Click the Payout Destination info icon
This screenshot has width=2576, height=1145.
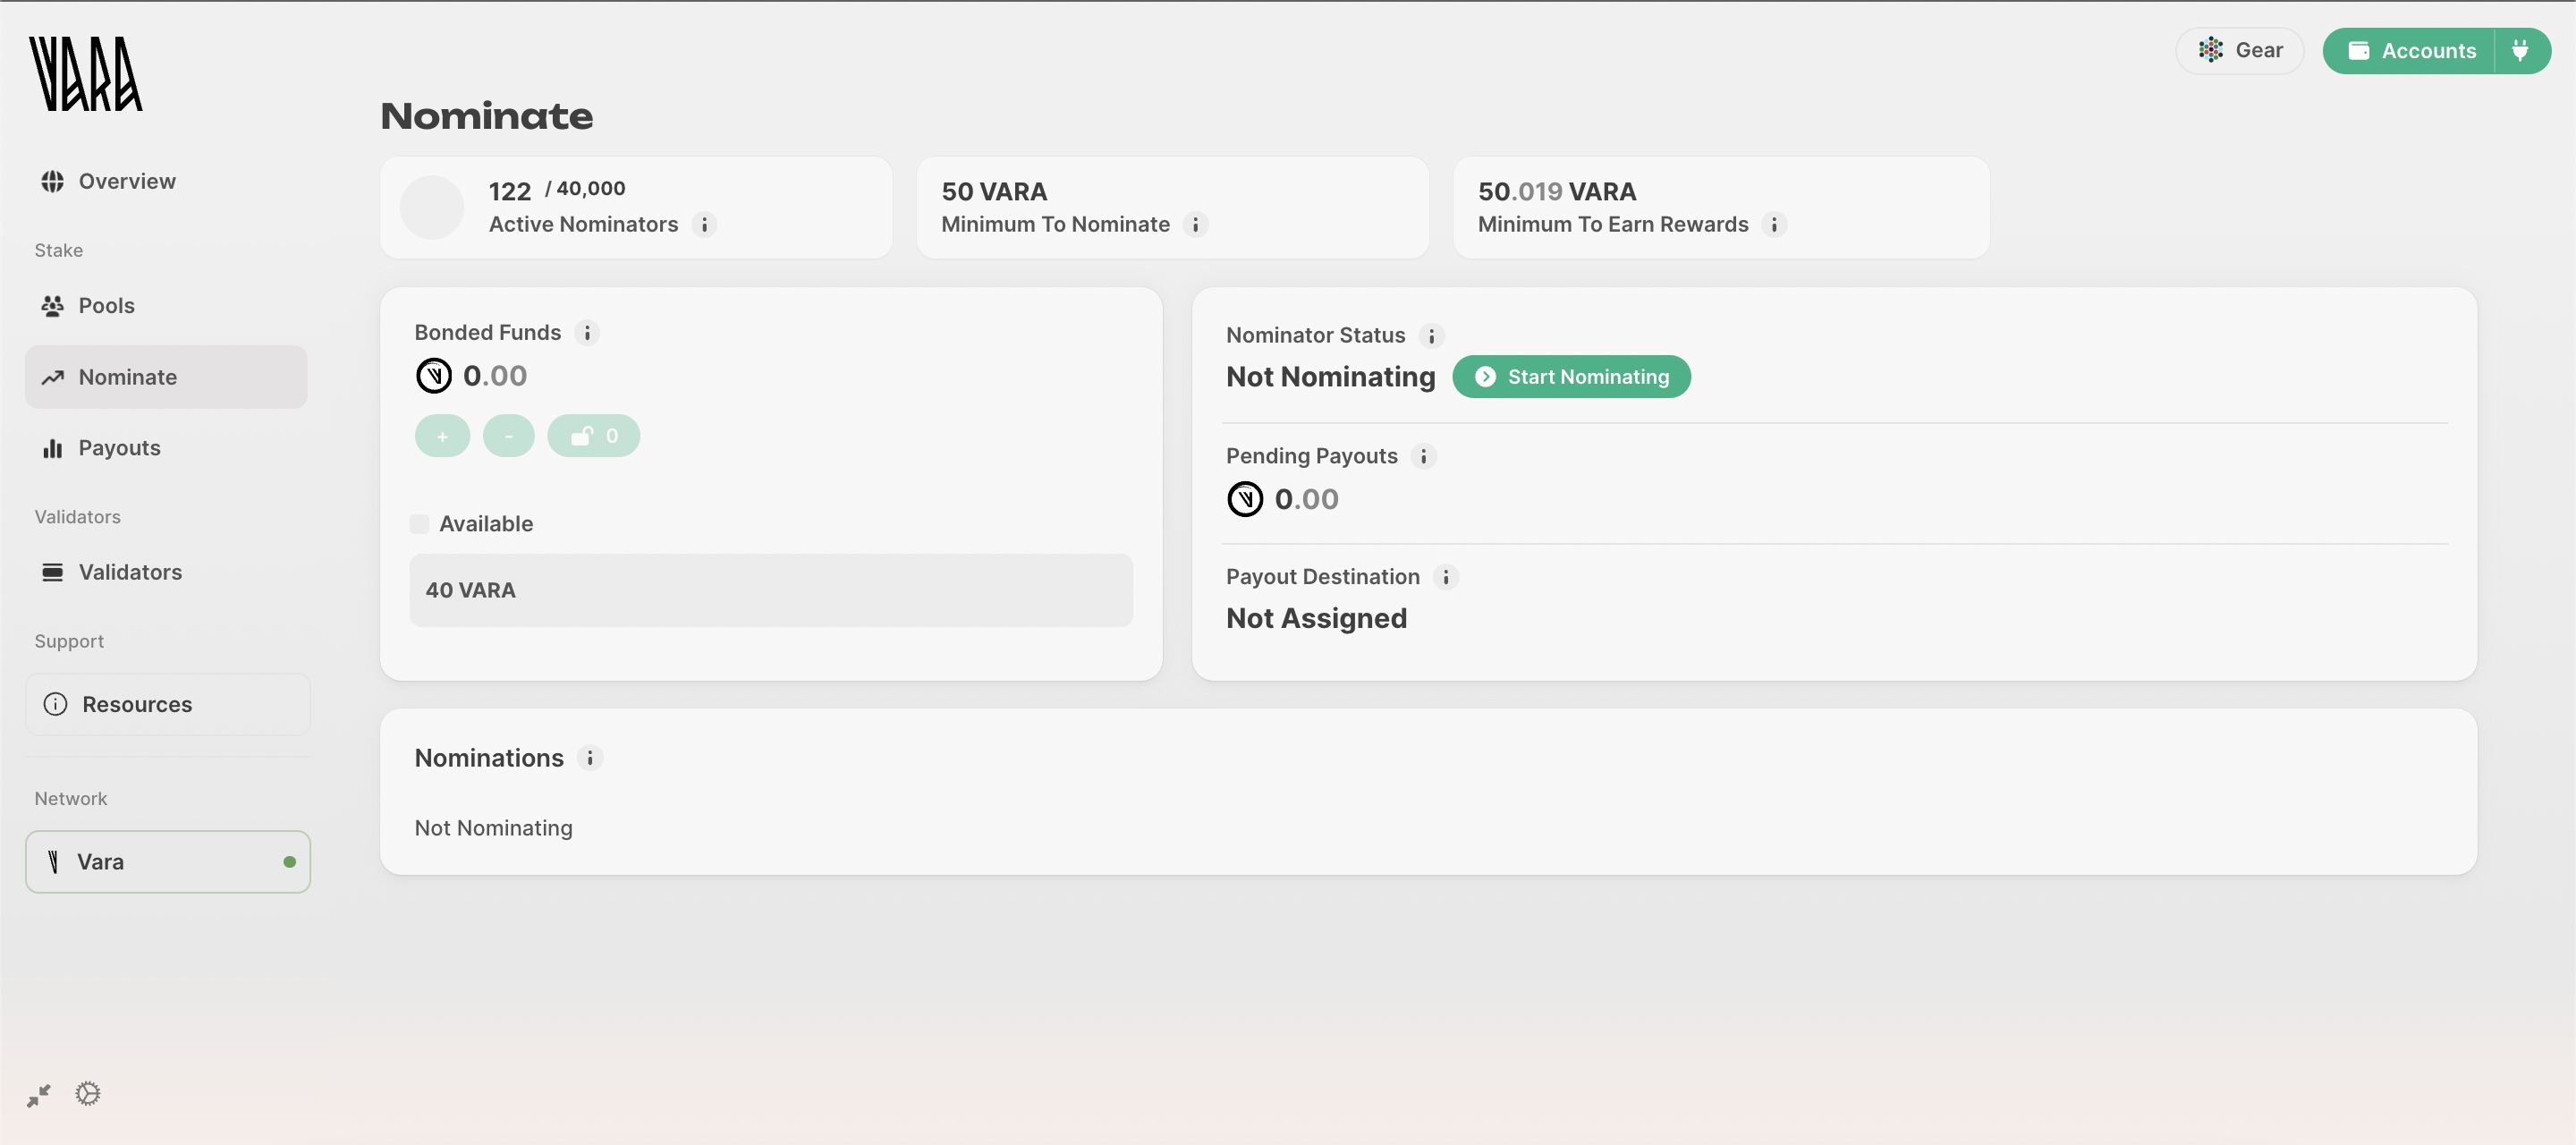click(1445, 577)
